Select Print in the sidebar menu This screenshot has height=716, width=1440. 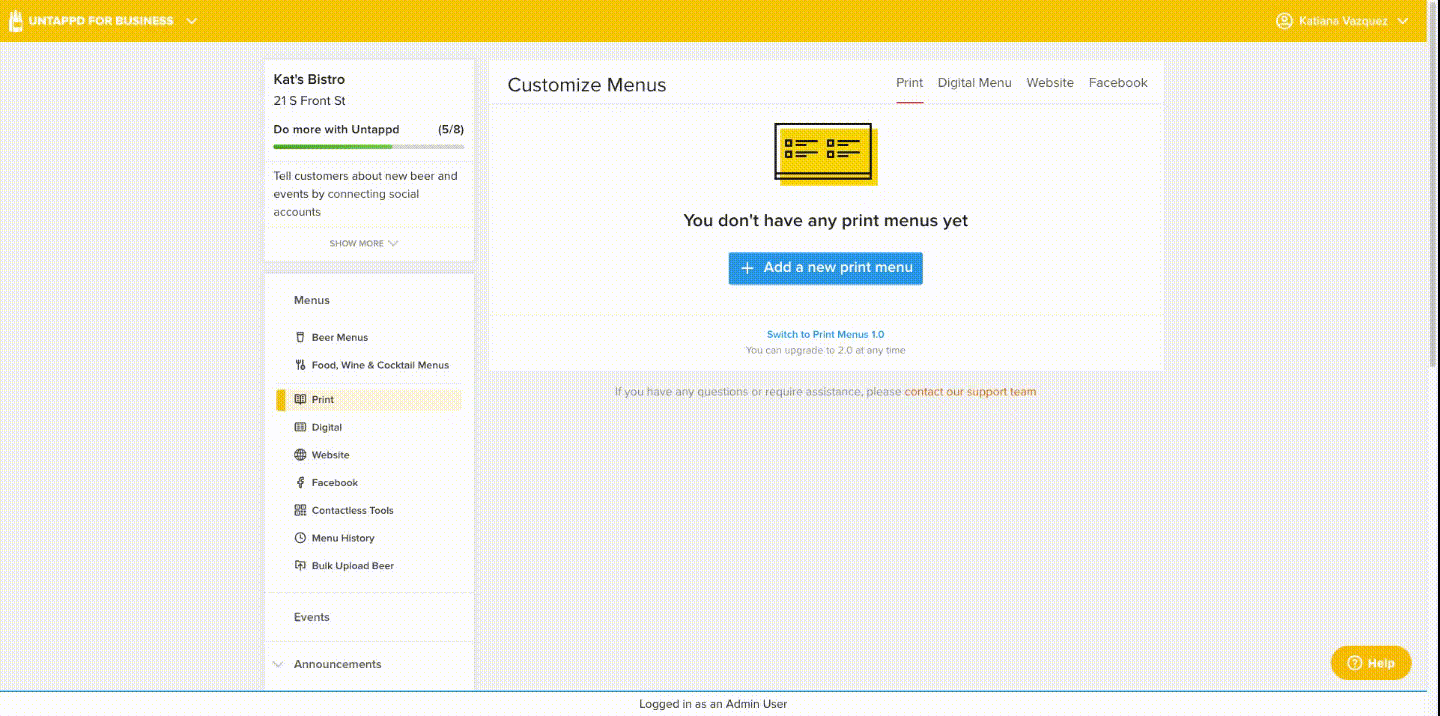(368, 400)
